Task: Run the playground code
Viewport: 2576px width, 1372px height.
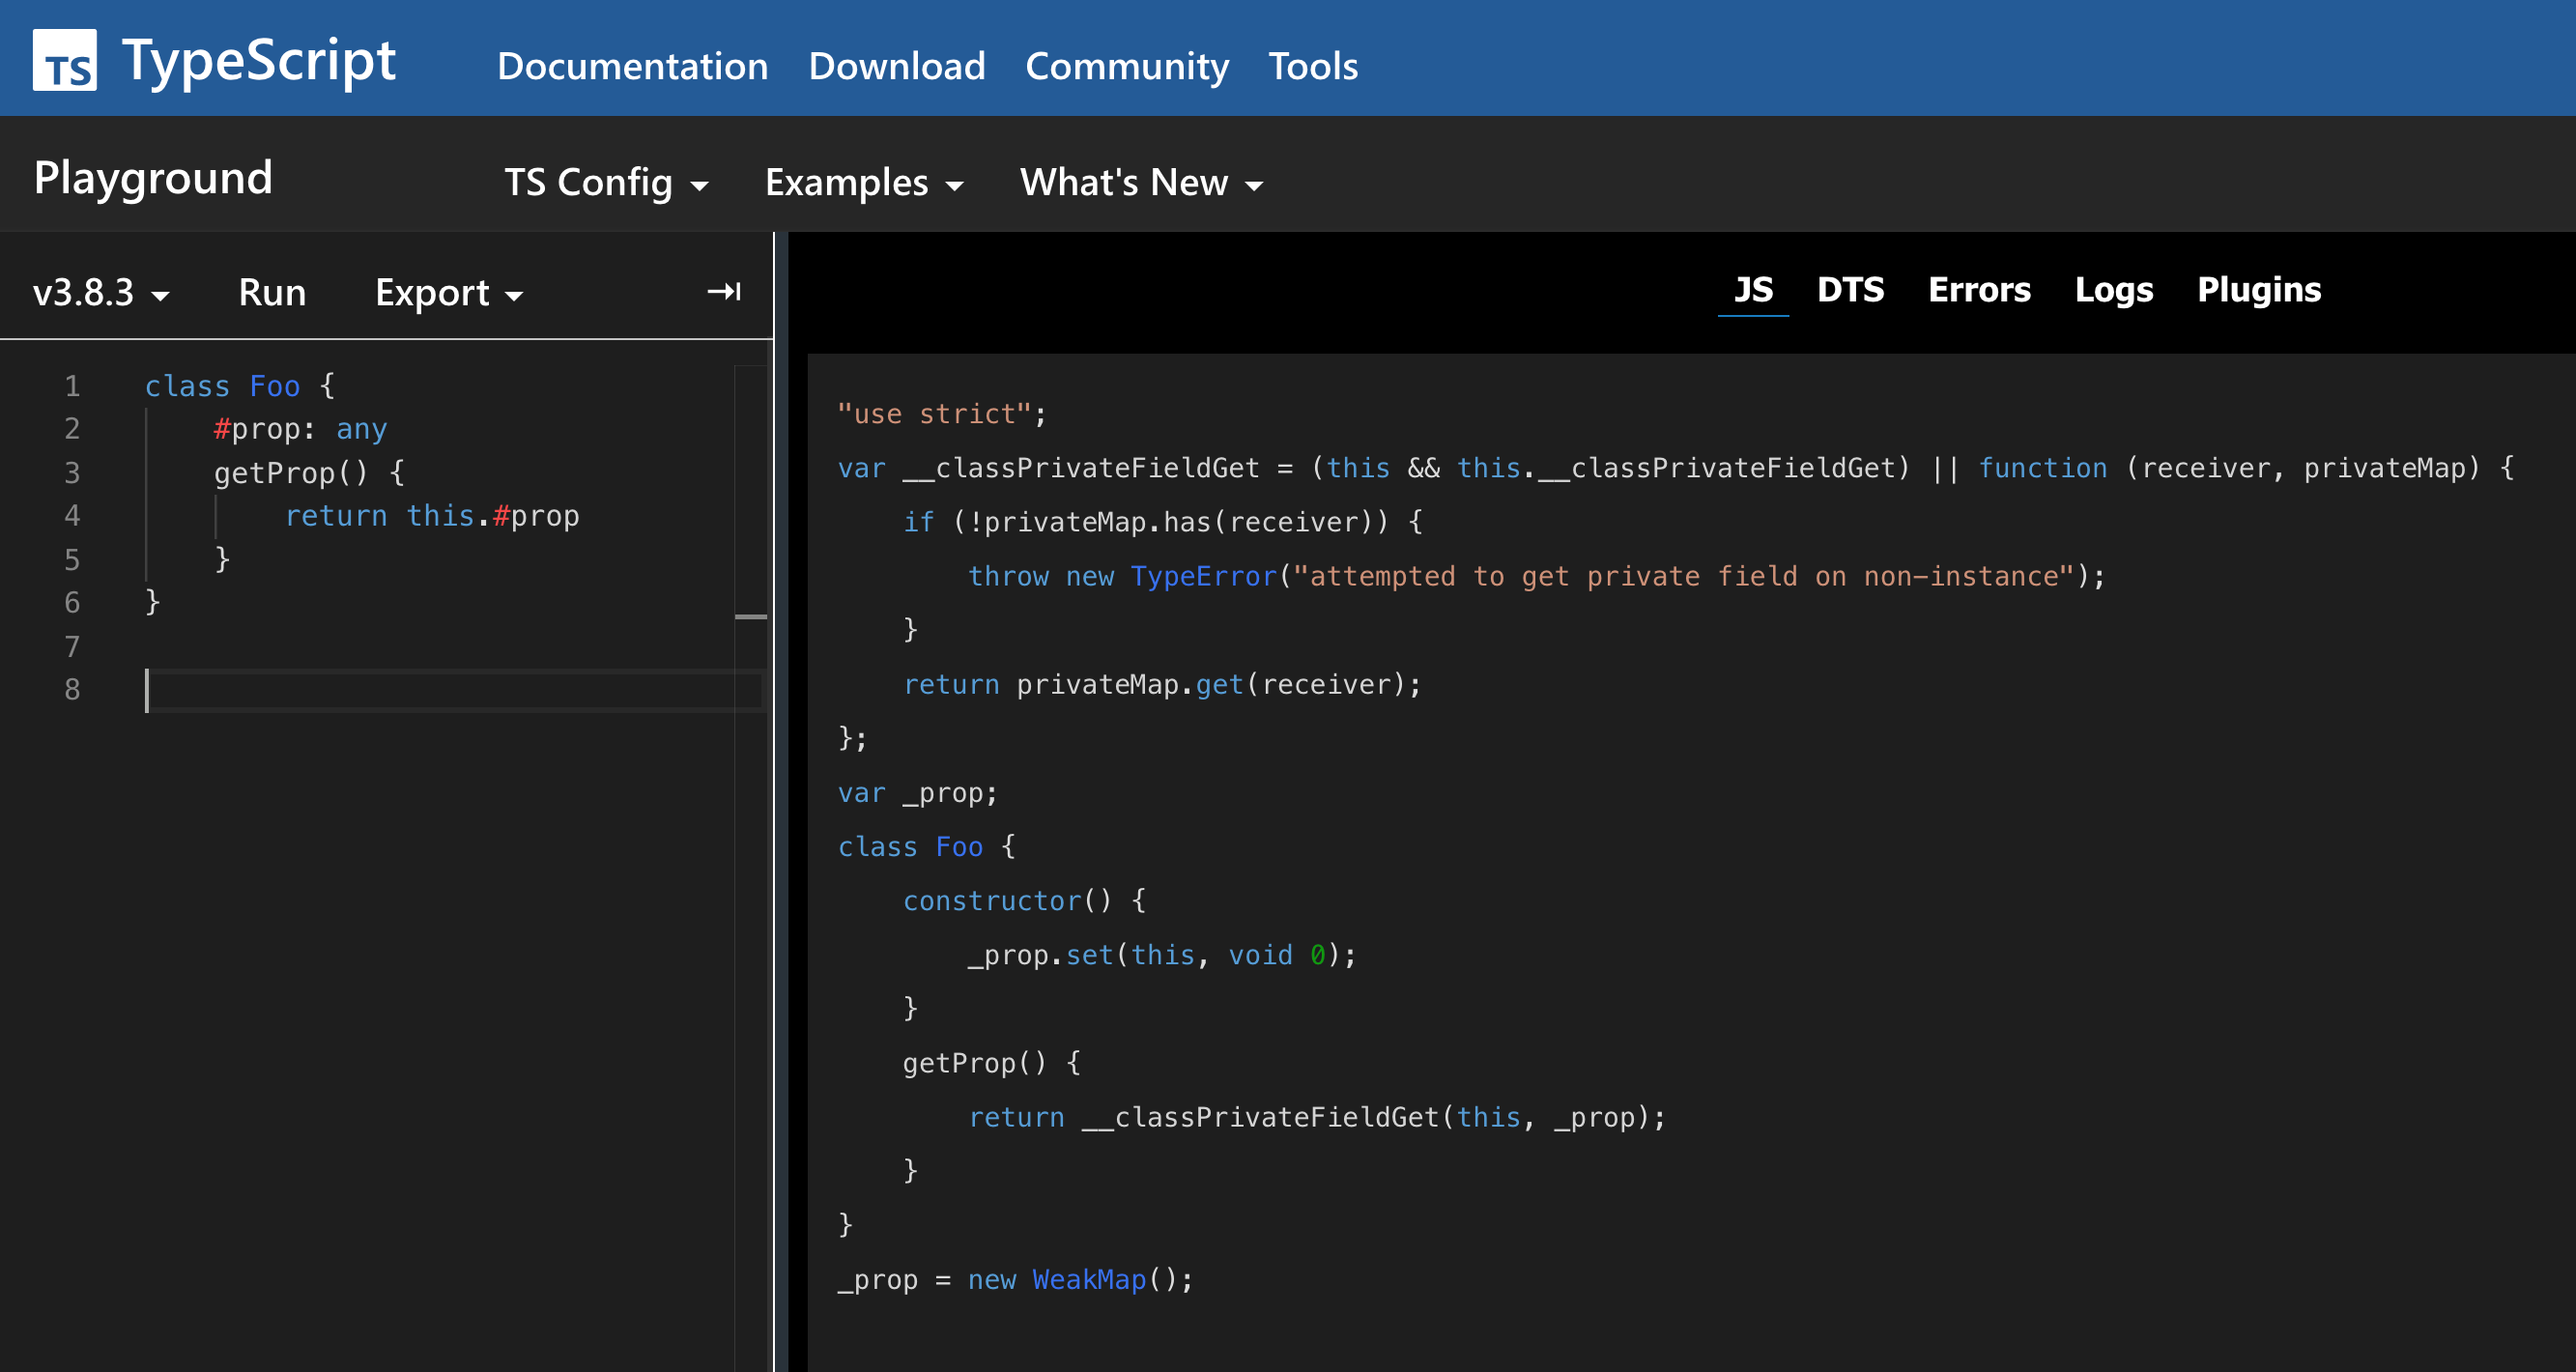Action: tap(272, 293)
